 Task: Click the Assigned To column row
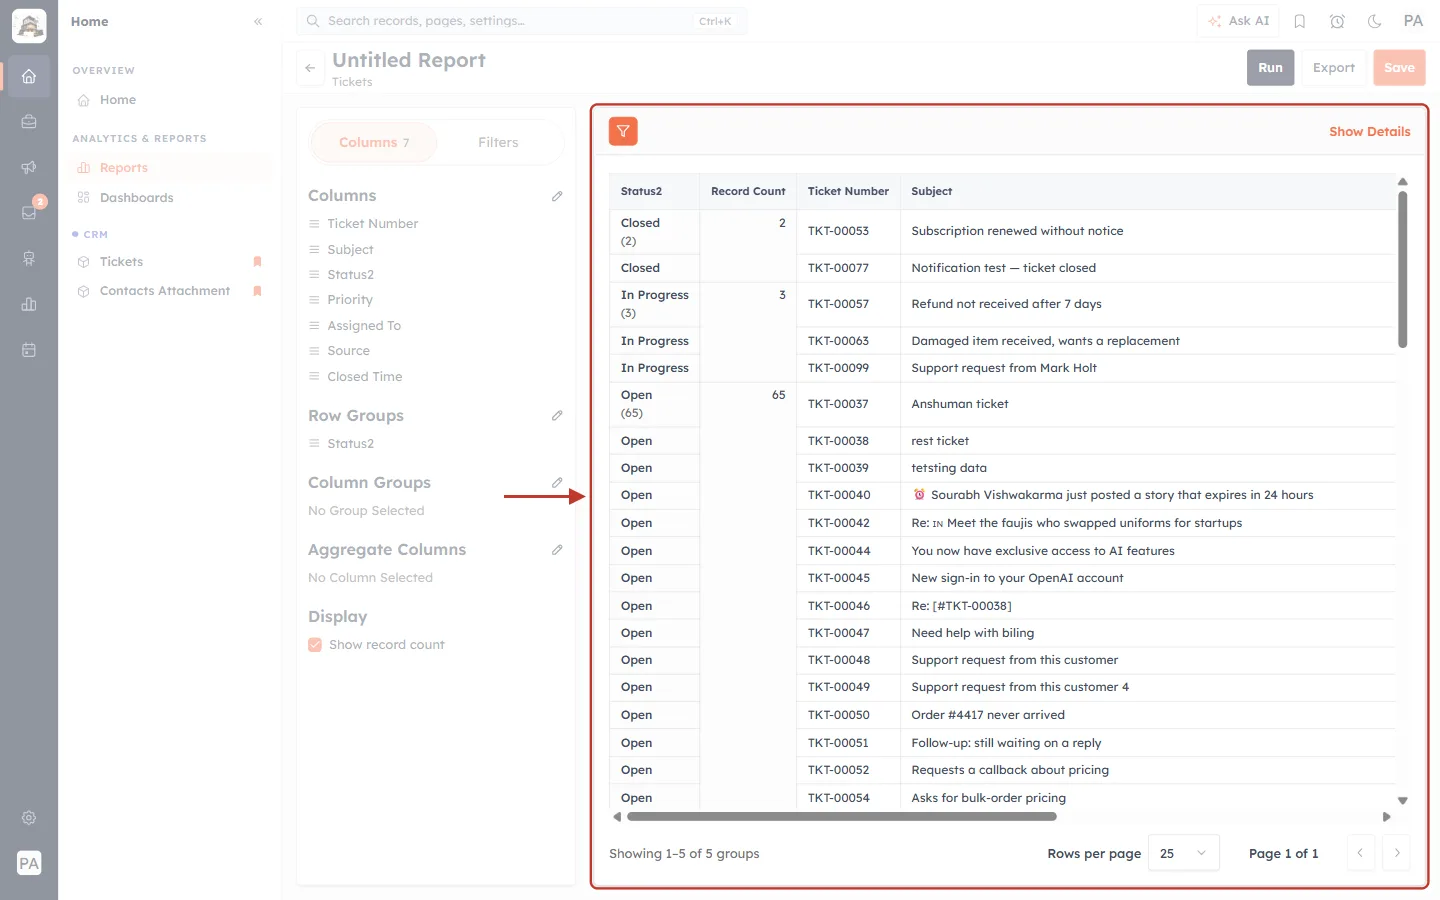click(x=436, y=326)
